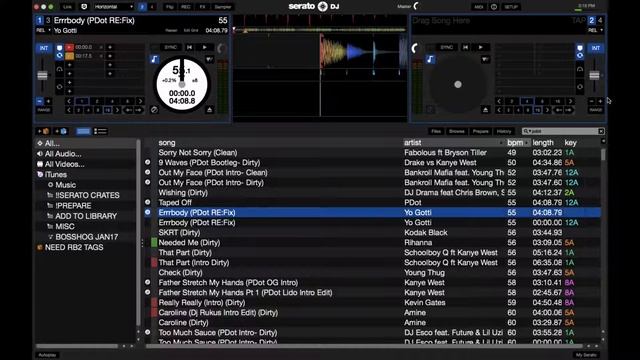The height and width of the screenshot is (360, 640).
Task: Switch to the detailed list view icon
Action: pos(100,131)
